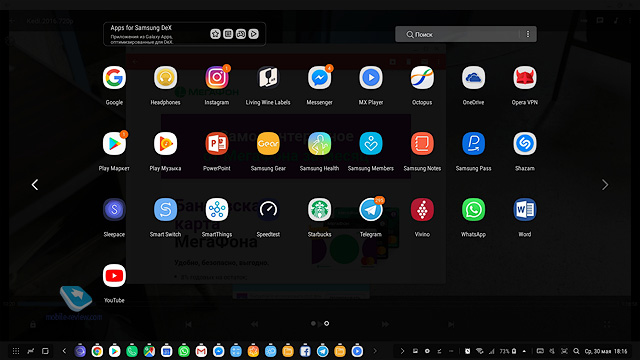Open the OneDrive app
Screen dimensions: 640x360
pyautogui.click(x=473, y=78)
